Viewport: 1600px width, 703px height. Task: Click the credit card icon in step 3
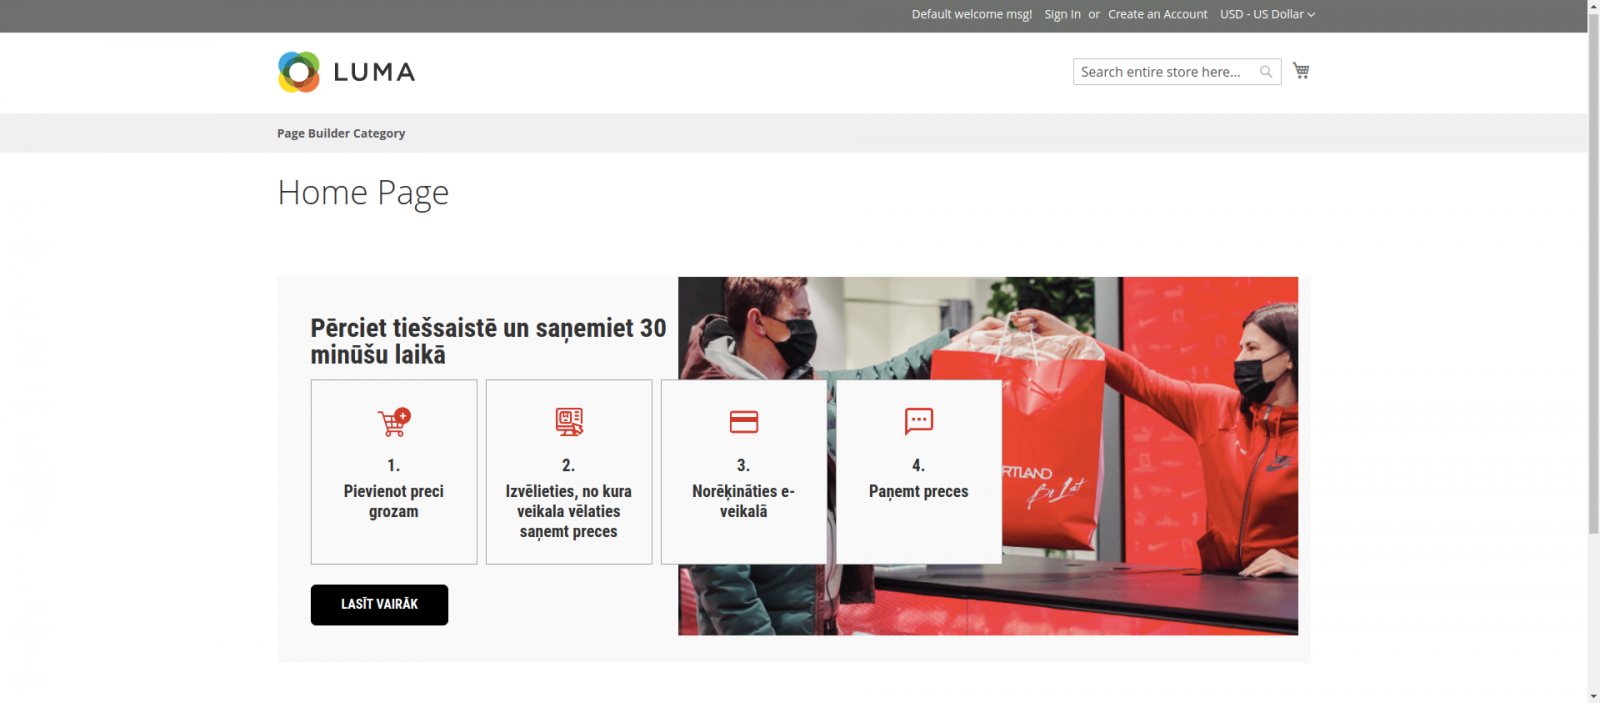[x=744, y=422]
